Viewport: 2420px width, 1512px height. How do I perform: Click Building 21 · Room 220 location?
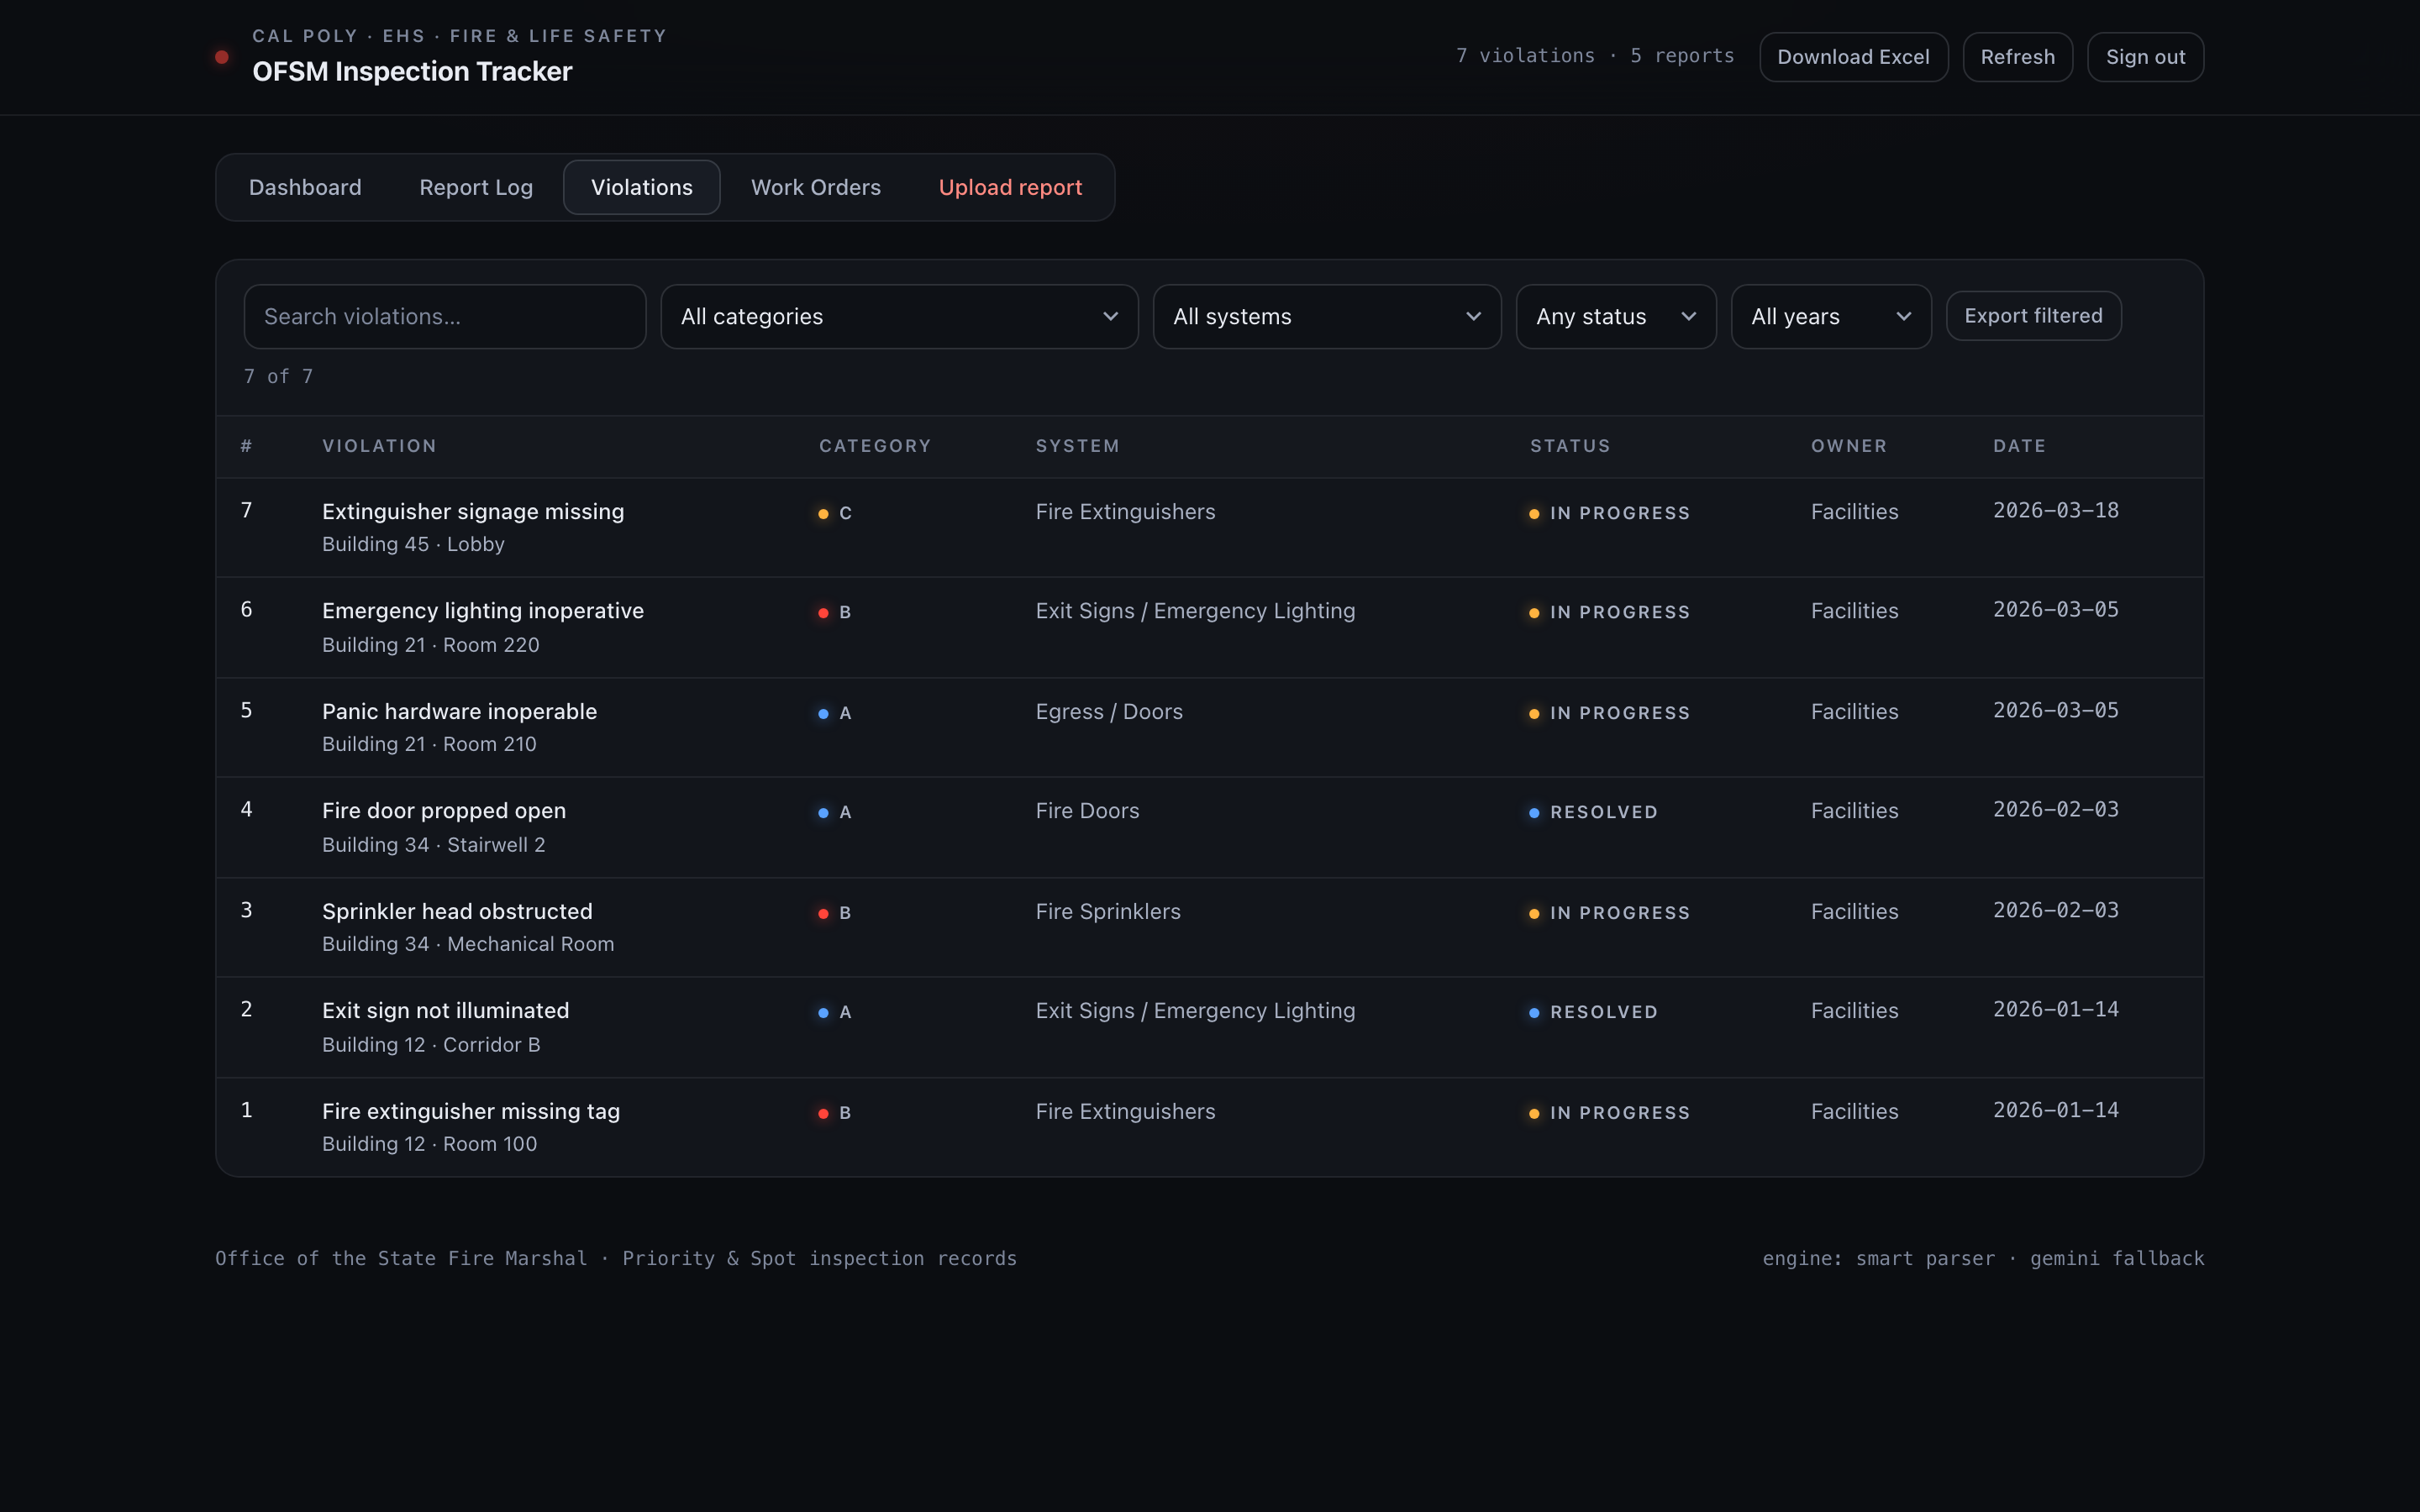431,645
